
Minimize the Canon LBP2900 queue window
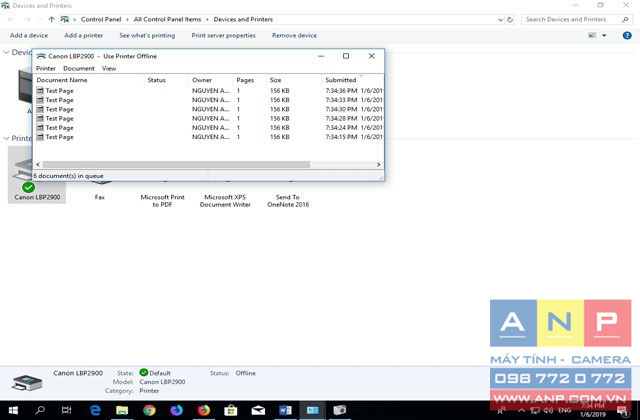[x=321, y=56]
